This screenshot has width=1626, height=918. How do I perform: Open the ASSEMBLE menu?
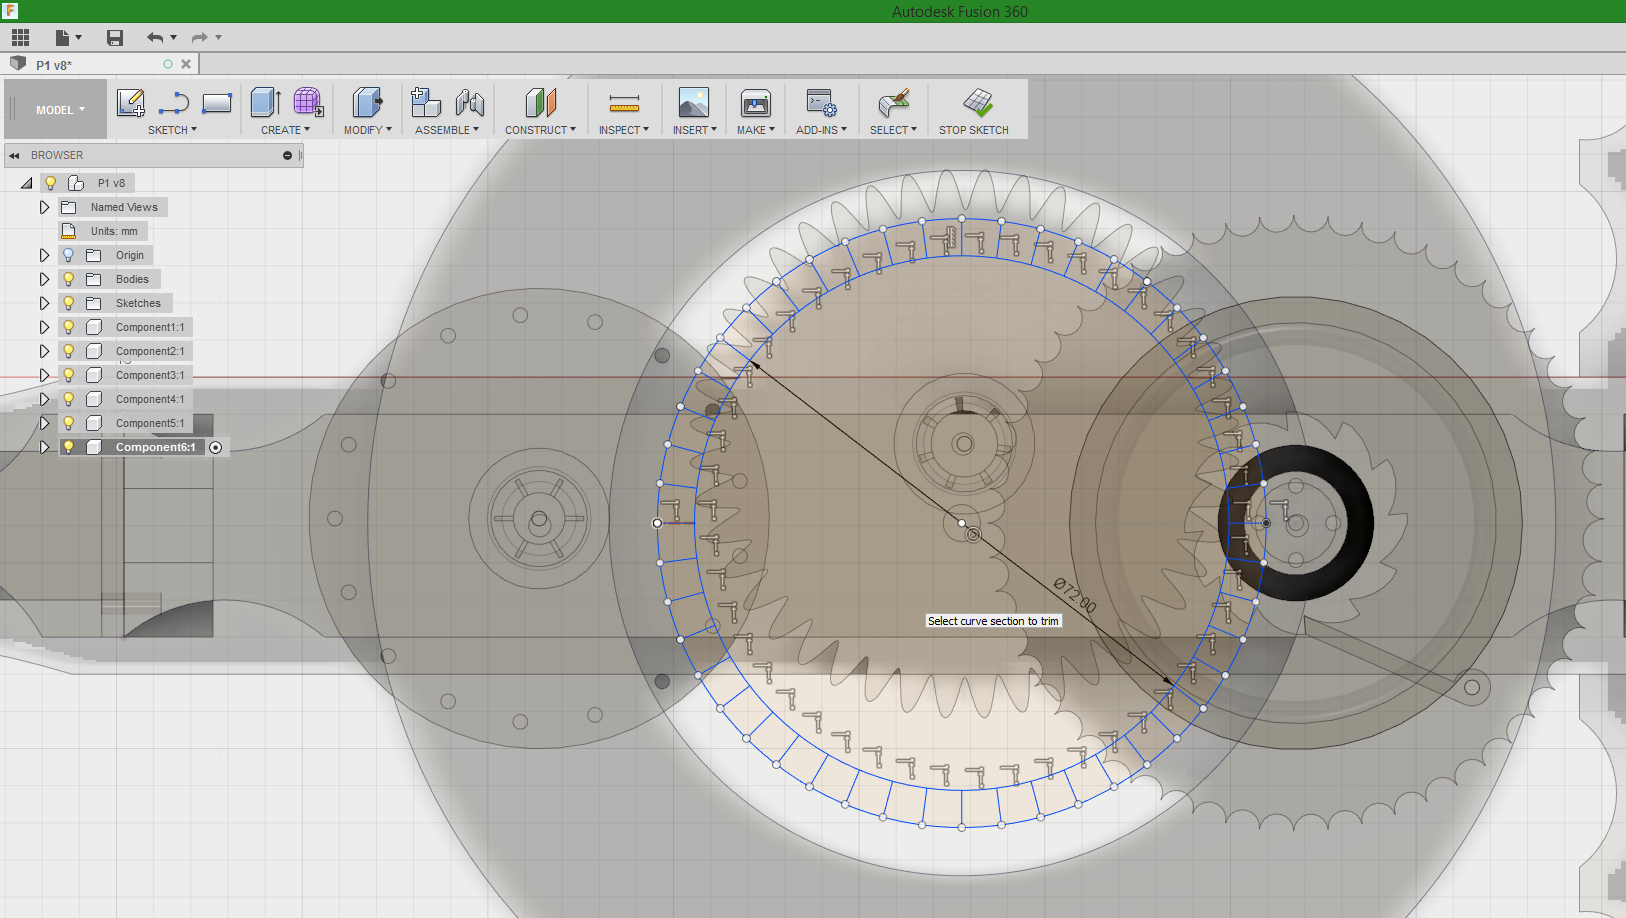point(447,130)
